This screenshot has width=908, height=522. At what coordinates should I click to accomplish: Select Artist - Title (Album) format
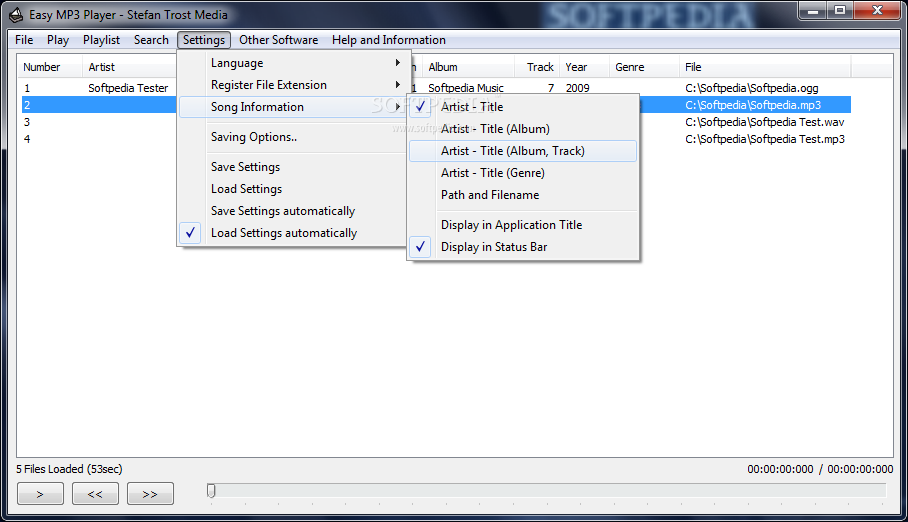click(523, 129)
